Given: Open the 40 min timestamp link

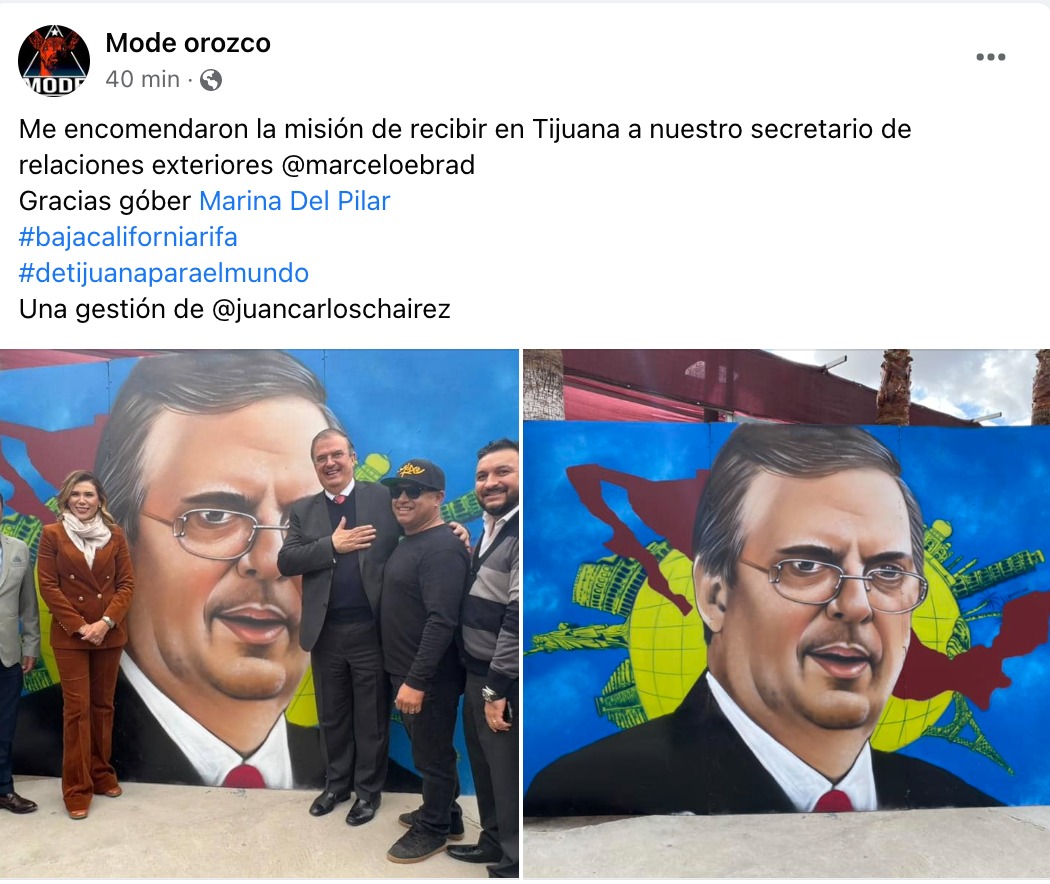Looking at the screenshot, I should point(143,80).
